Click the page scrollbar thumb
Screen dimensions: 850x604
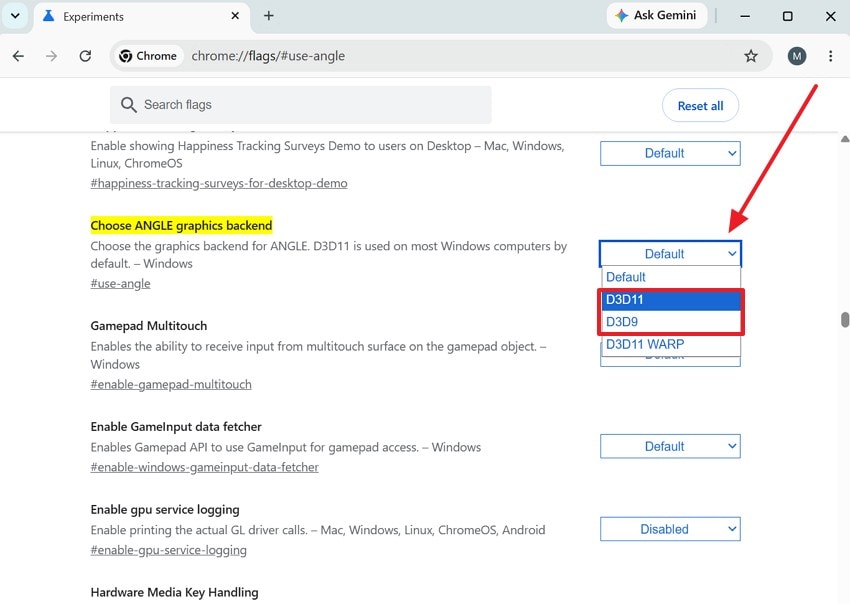tap(845, 320)
